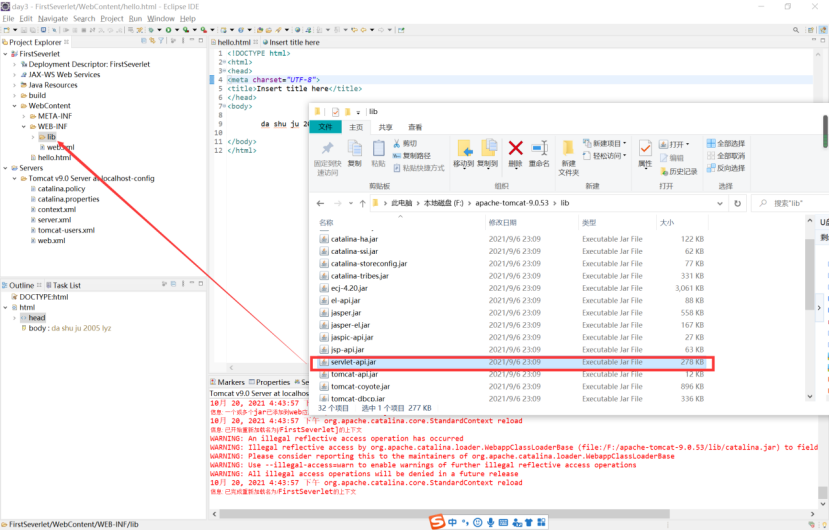Expand the lib folder in Project Explorer
This screenshot has width=830, height=530.
pyautogui.click(x=33, y=137)
